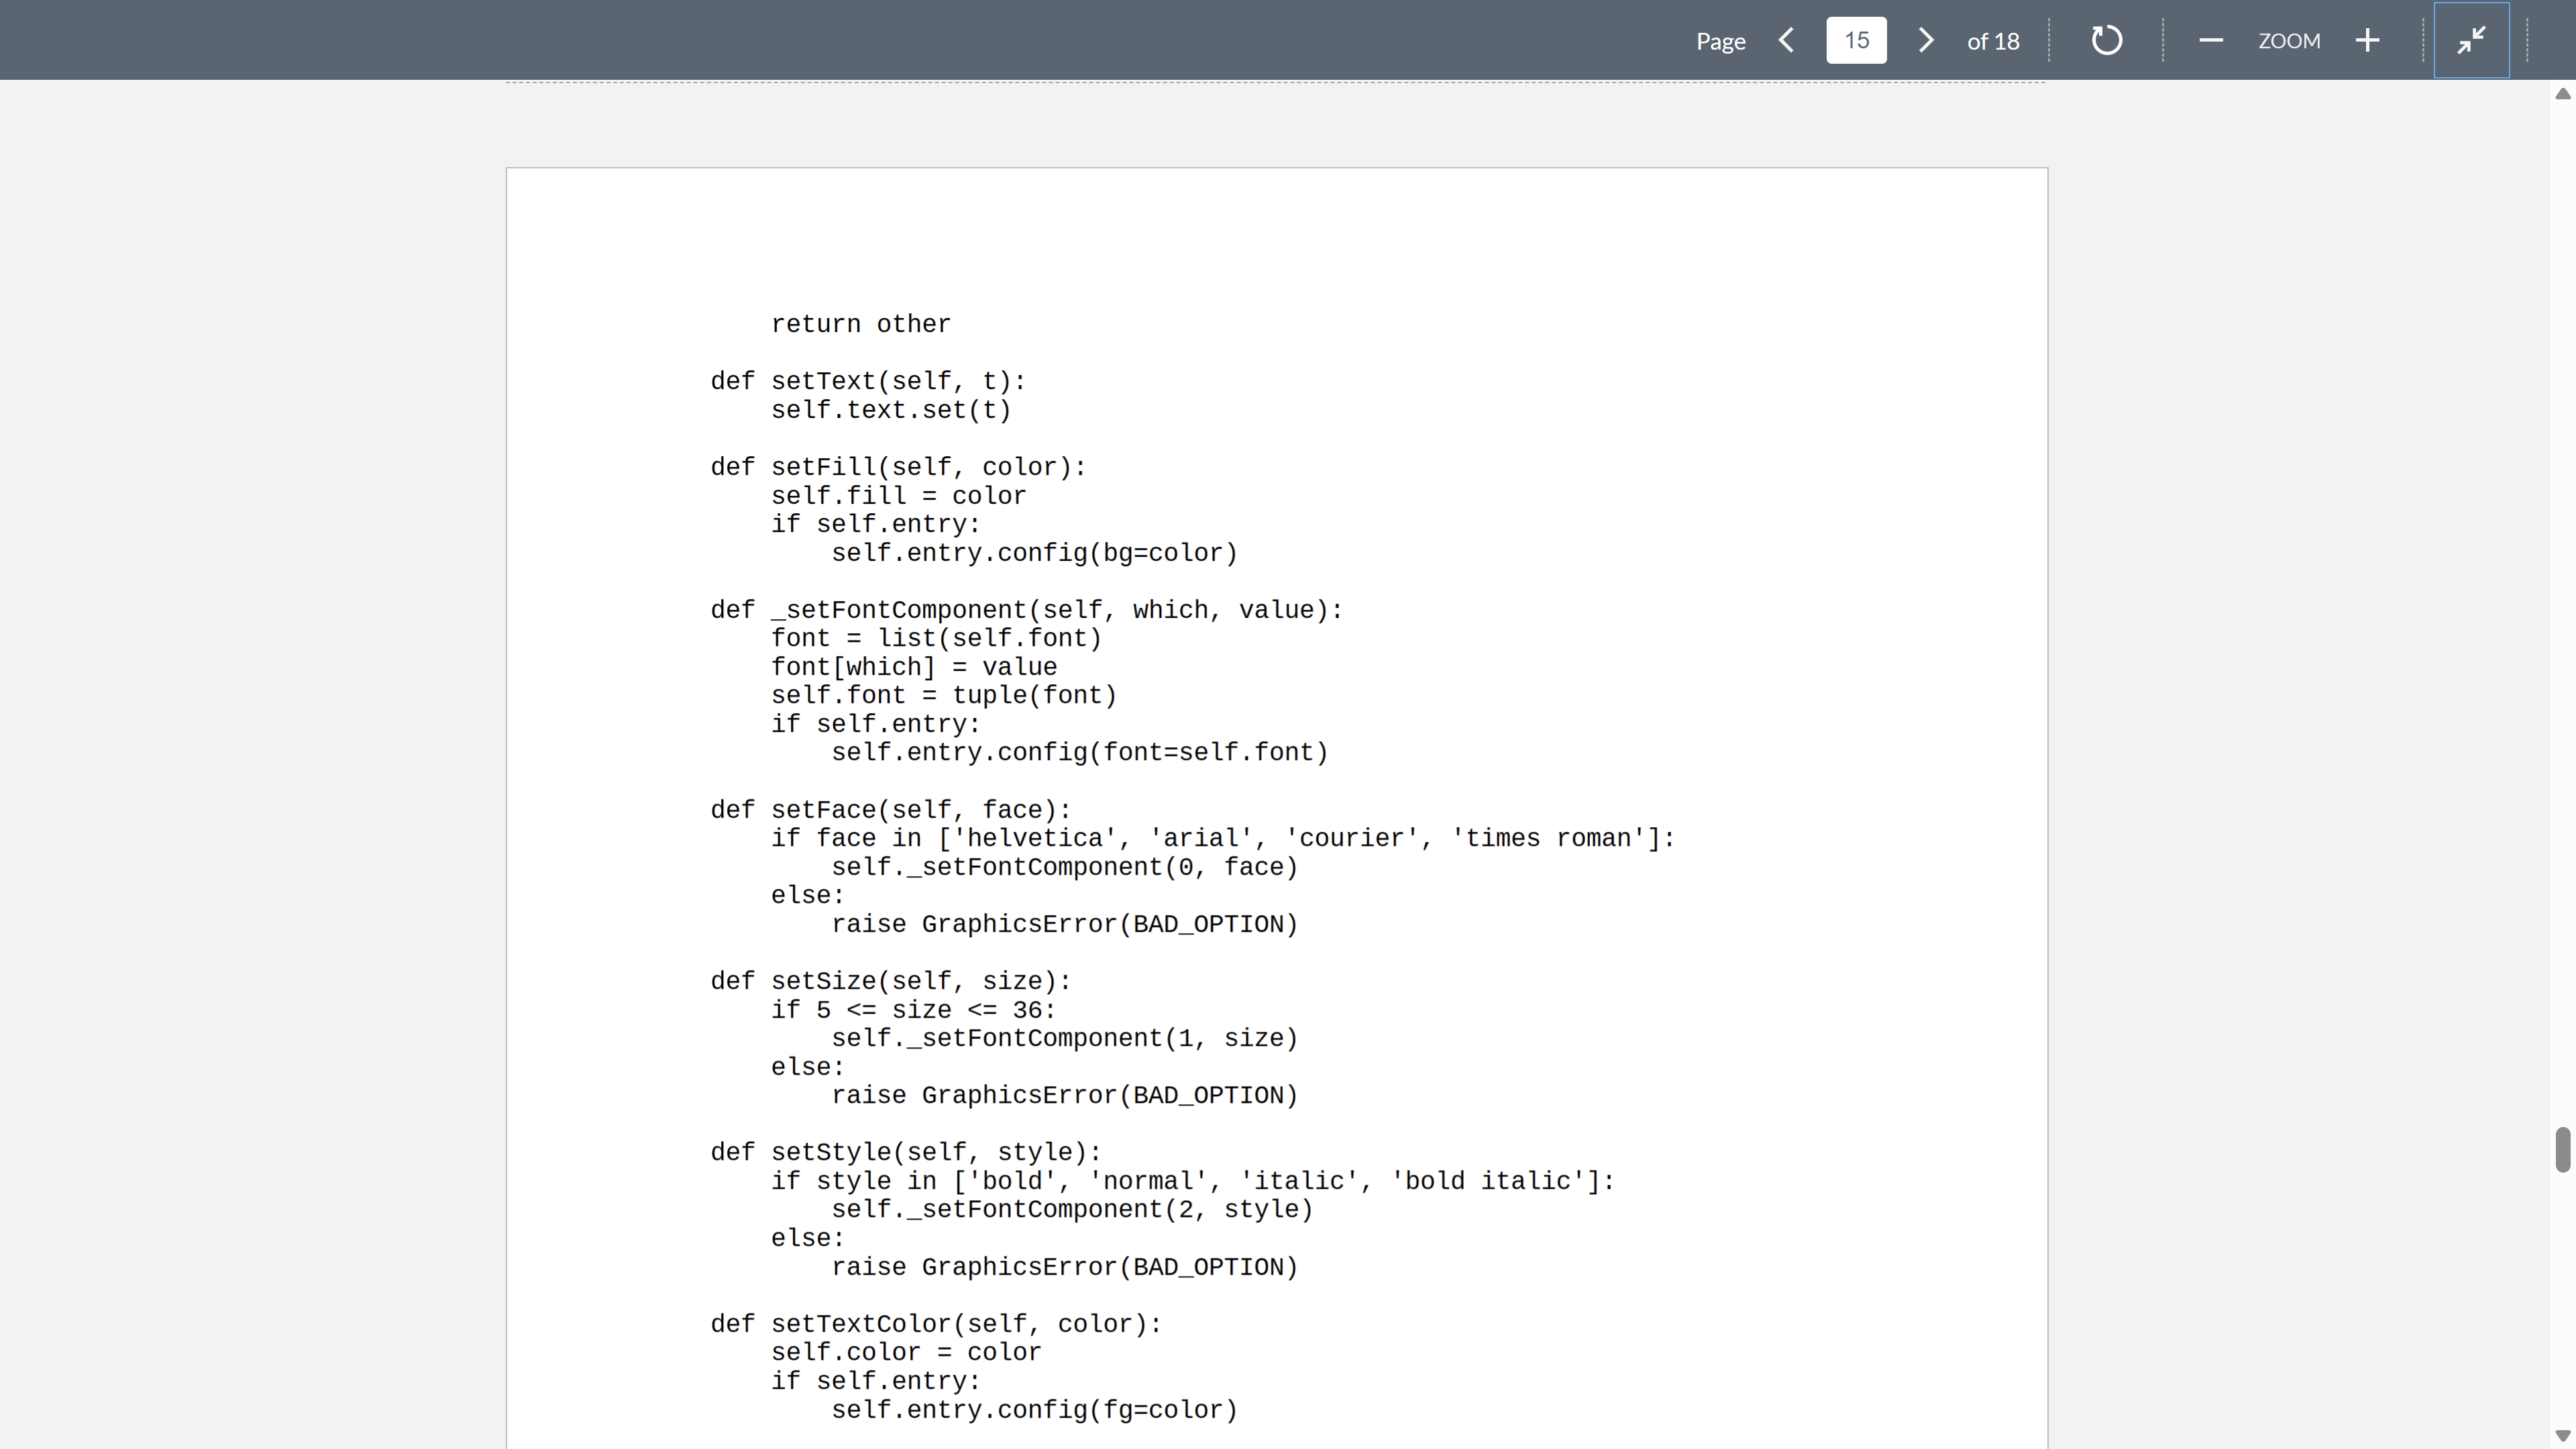Click the previous page navigation arrow
The width and height of the screenshot is (2576, 1449).
1788,39
